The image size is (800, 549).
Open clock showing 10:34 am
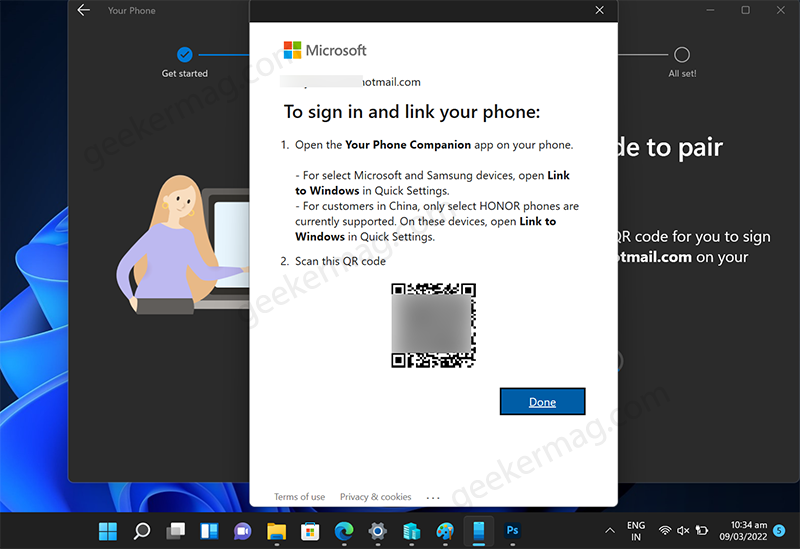point(743,531)
